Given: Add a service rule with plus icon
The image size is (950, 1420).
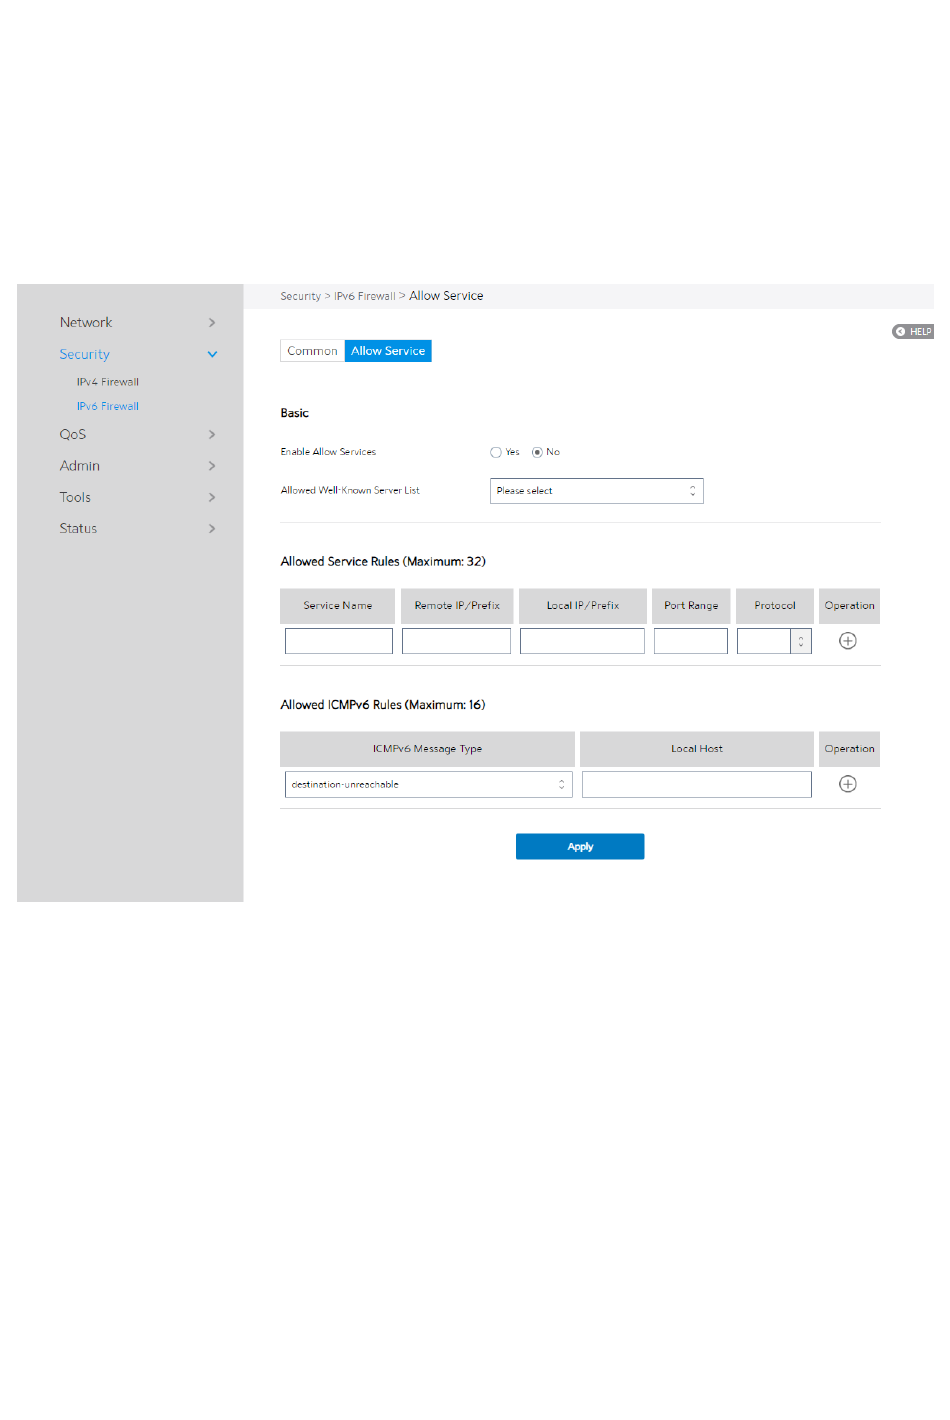Looking at the screenshot, I should 847,641.
